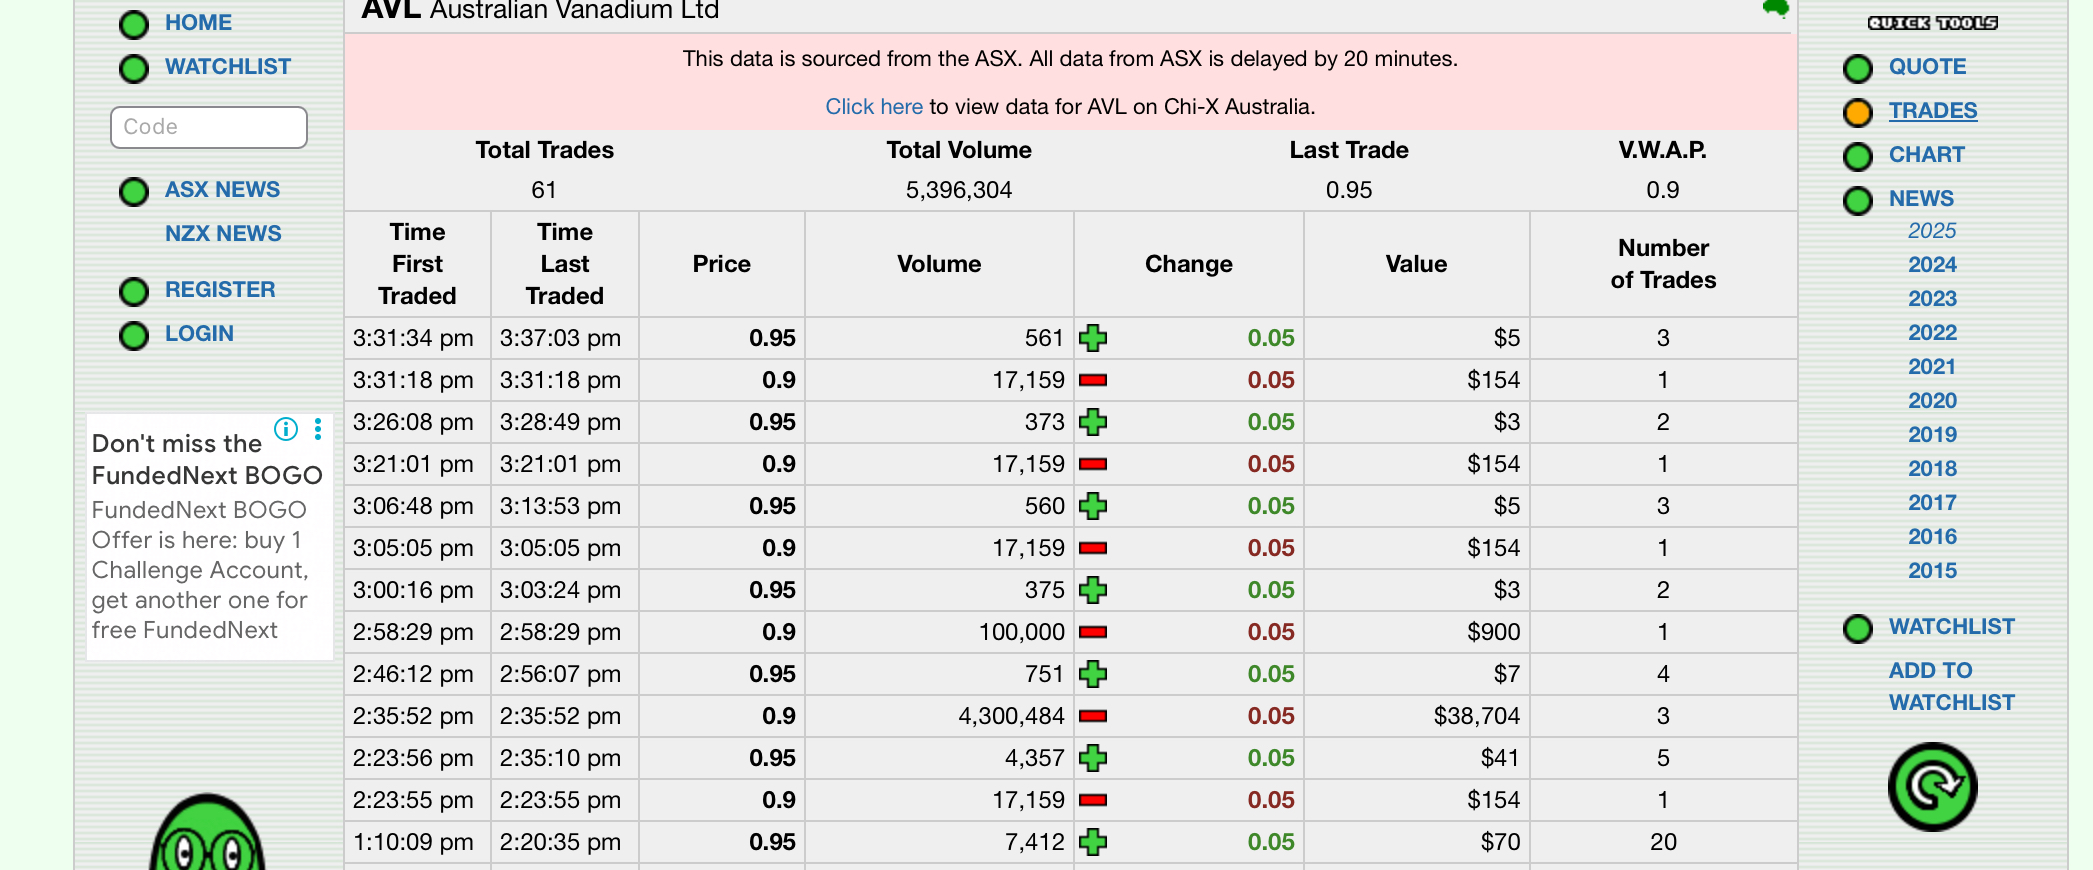Click the green plus icon in 3:06:48 pm row
The width and height of the screenshot is (2093, 870).
[x=1093, y=506]
